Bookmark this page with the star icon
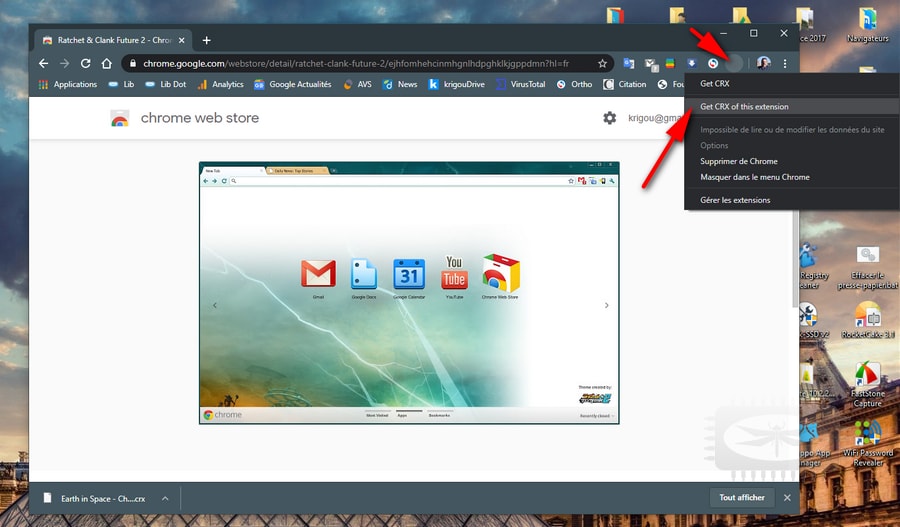The height and width of the screenshot is (527, 900). coord(602,63)
